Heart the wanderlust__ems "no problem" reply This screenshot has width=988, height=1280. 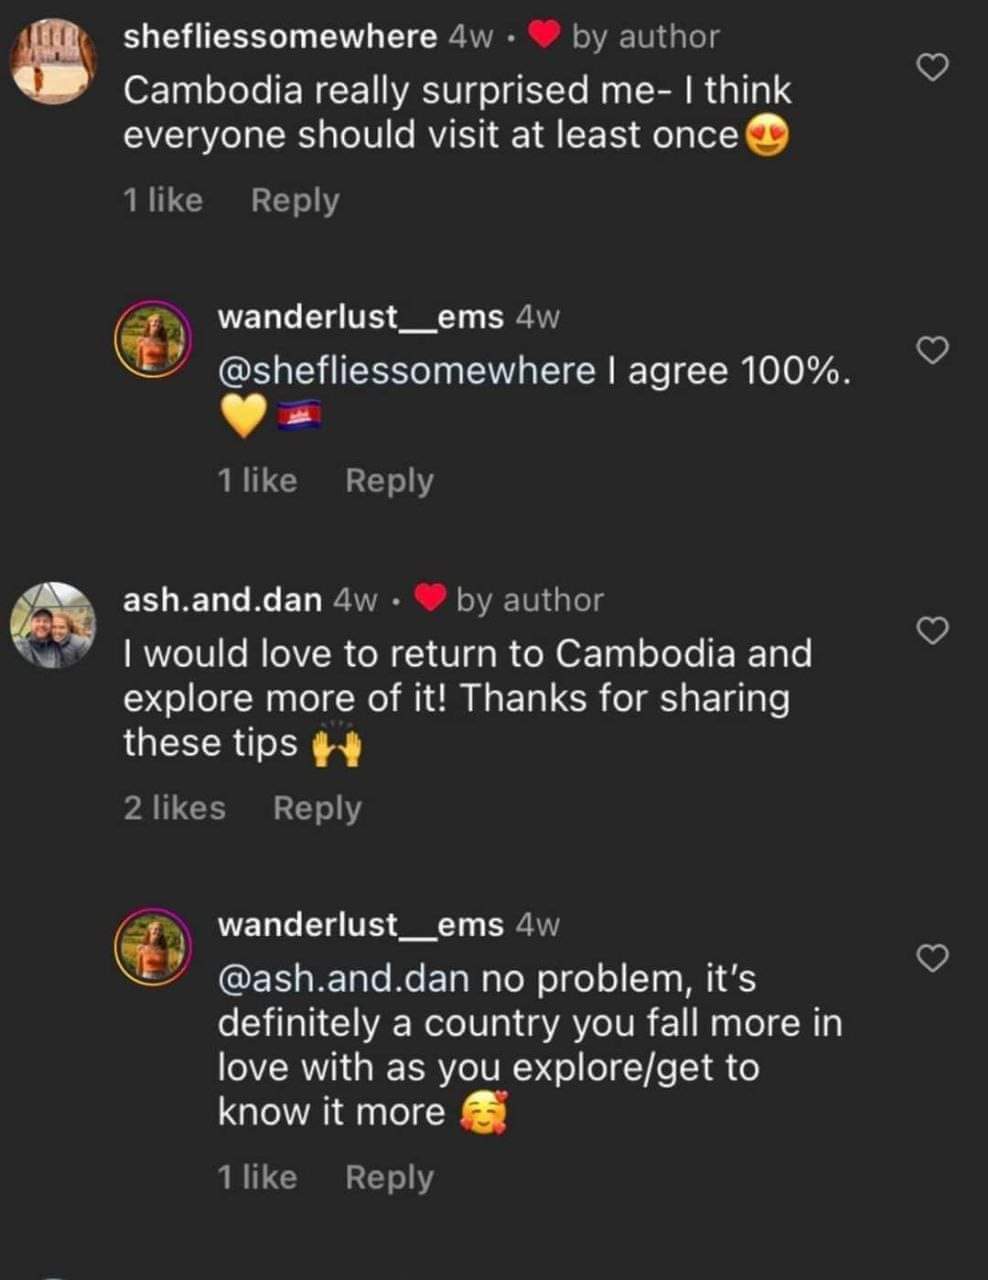tap(932, 958)
